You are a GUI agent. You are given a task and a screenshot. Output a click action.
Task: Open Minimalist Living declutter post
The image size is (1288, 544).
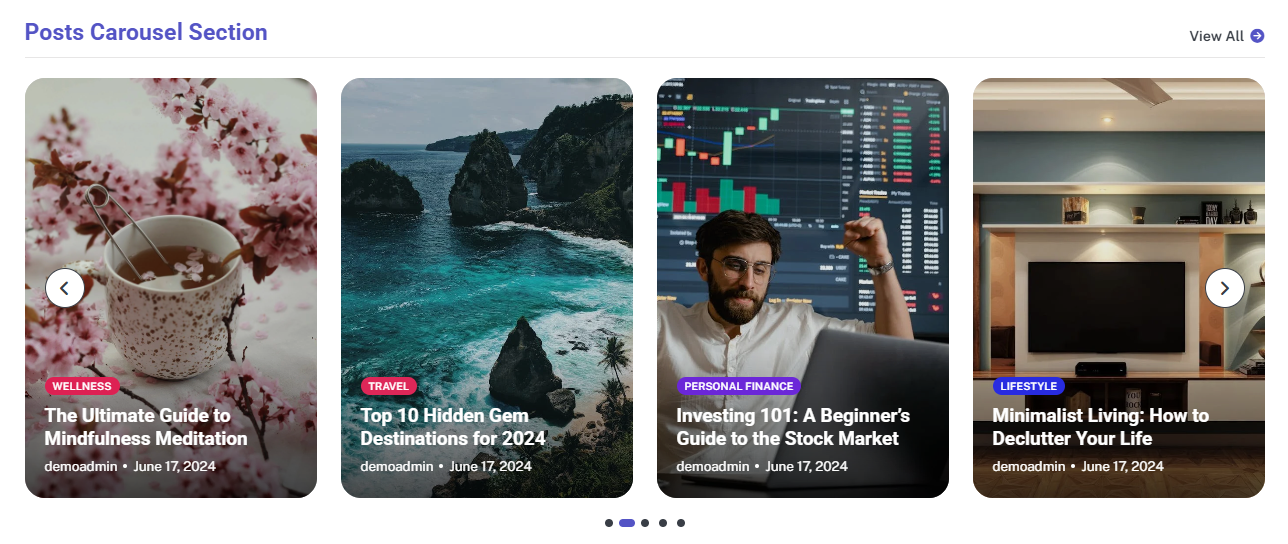point(1100,427)
